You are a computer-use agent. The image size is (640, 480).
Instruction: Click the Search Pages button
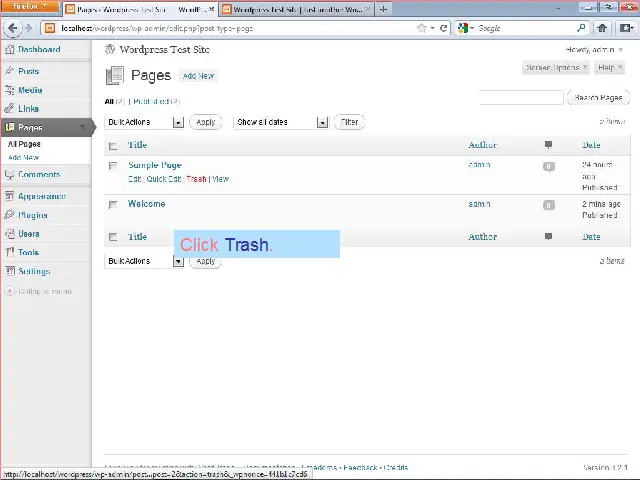point(598,98)
